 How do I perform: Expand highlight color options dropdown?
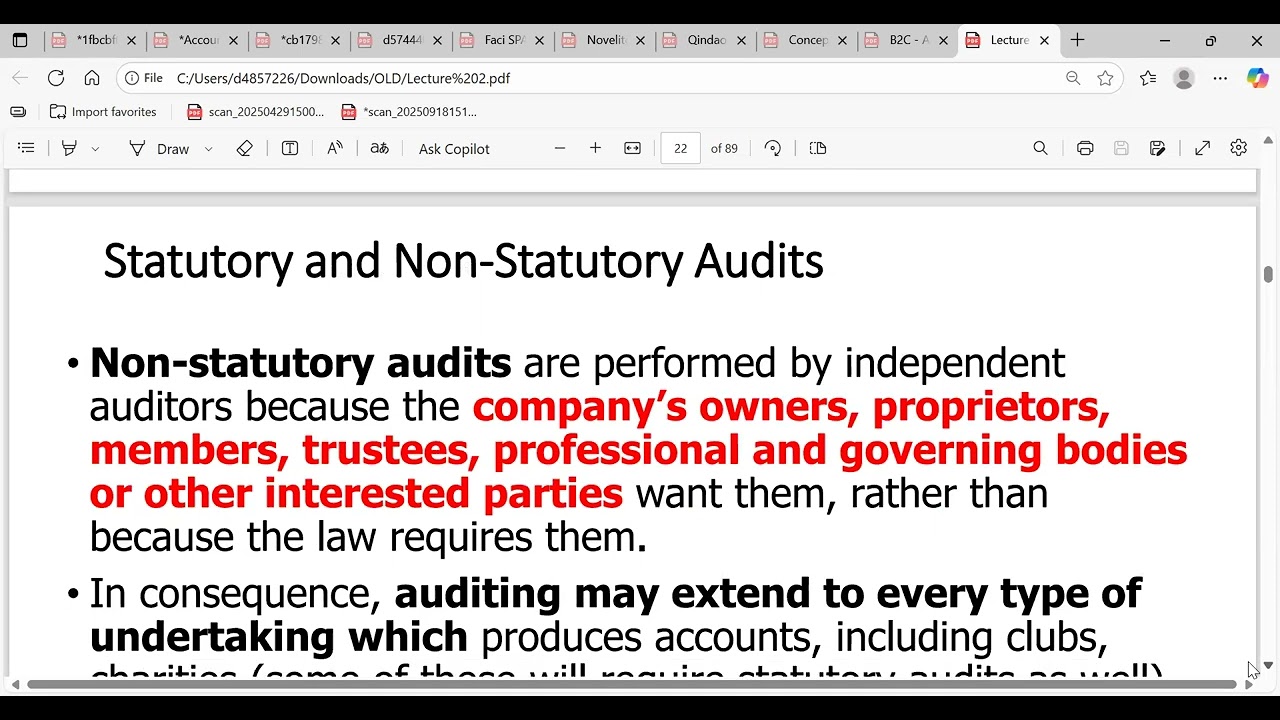(95, 149)
